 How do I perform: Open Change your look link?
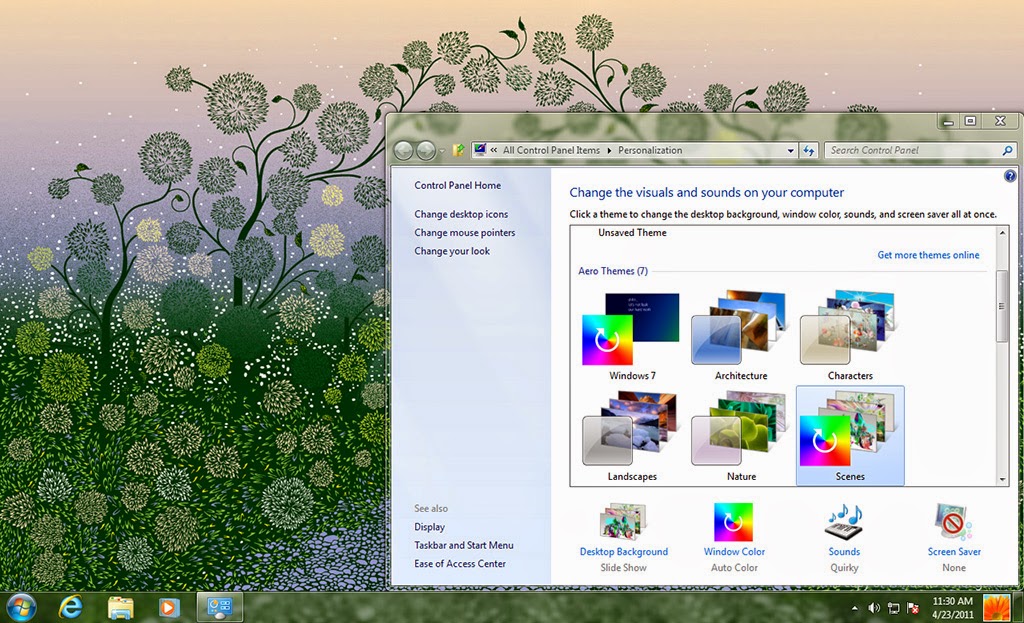coord(452,251)
